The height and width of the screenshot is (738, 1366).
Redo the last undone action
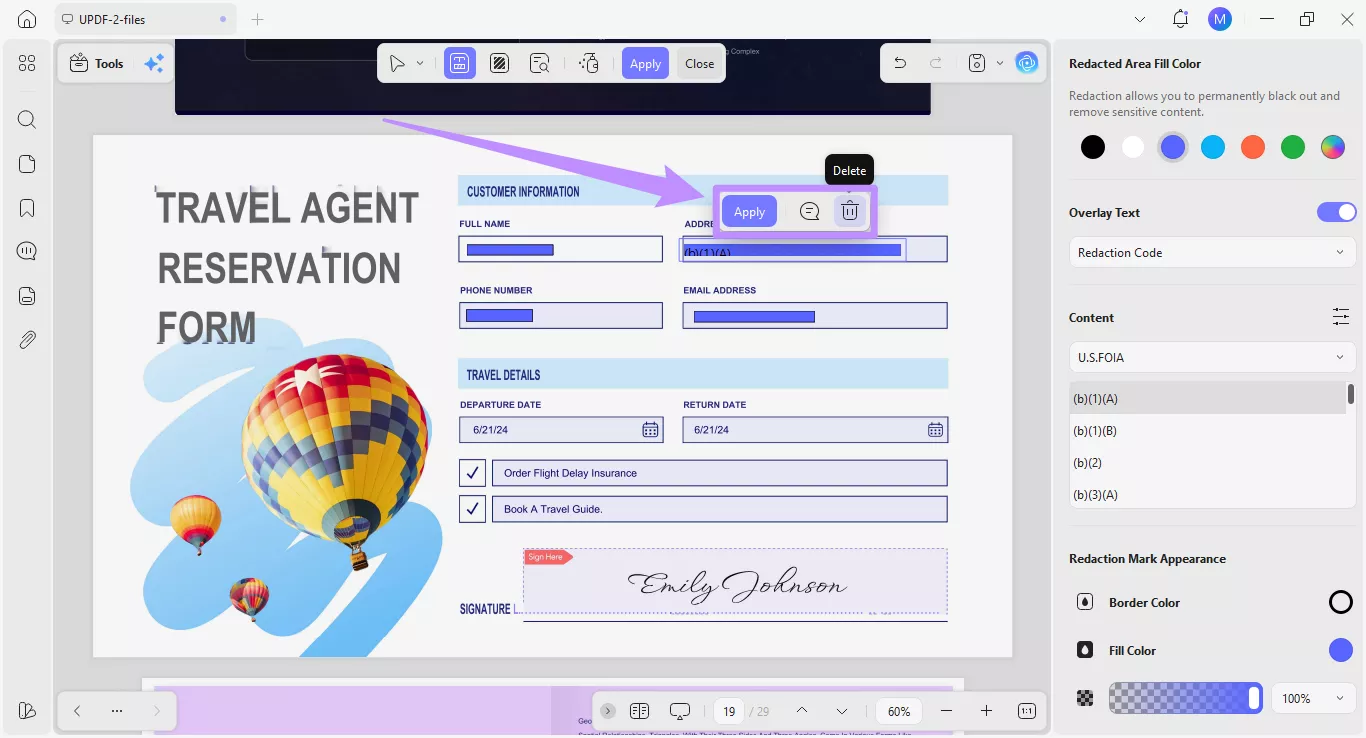tap(936, 63)
